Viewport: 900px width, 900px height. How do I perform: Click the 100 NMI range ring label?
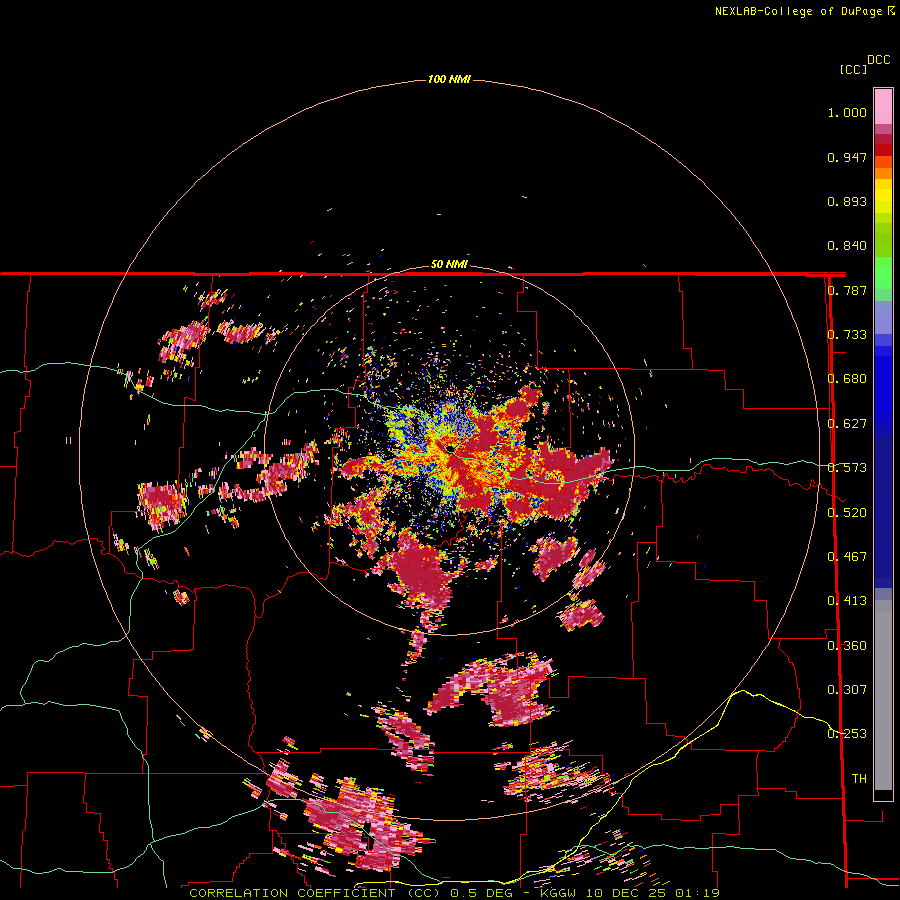449,79
